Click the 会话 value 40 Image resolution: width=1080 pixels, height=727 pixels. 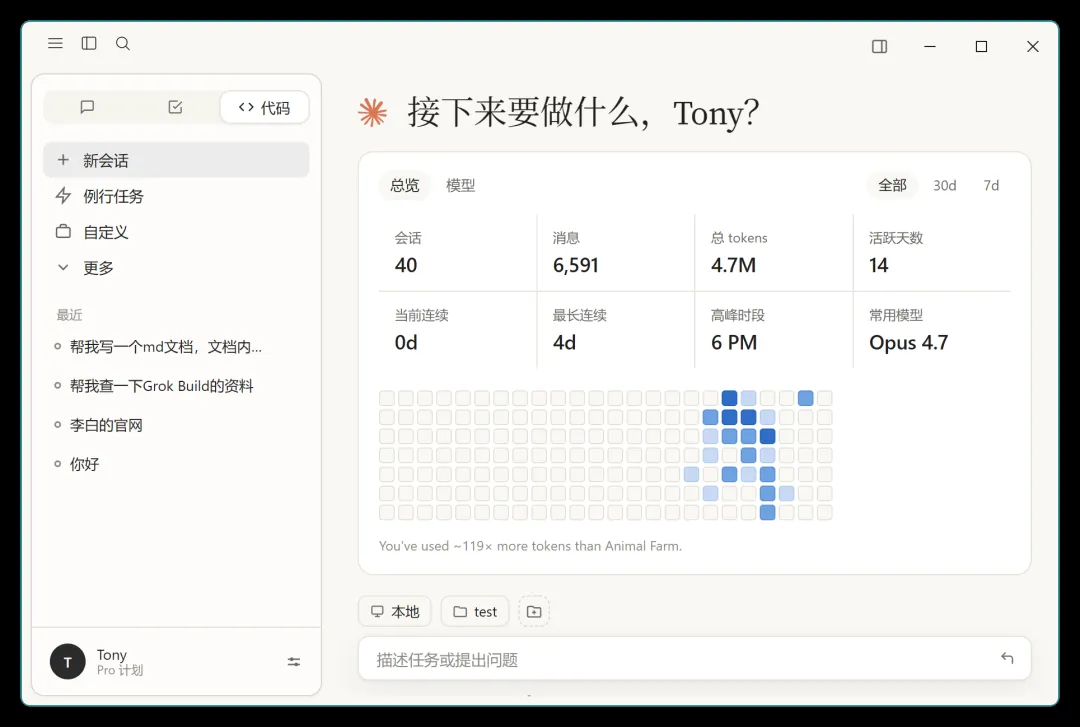pos(406,265)
